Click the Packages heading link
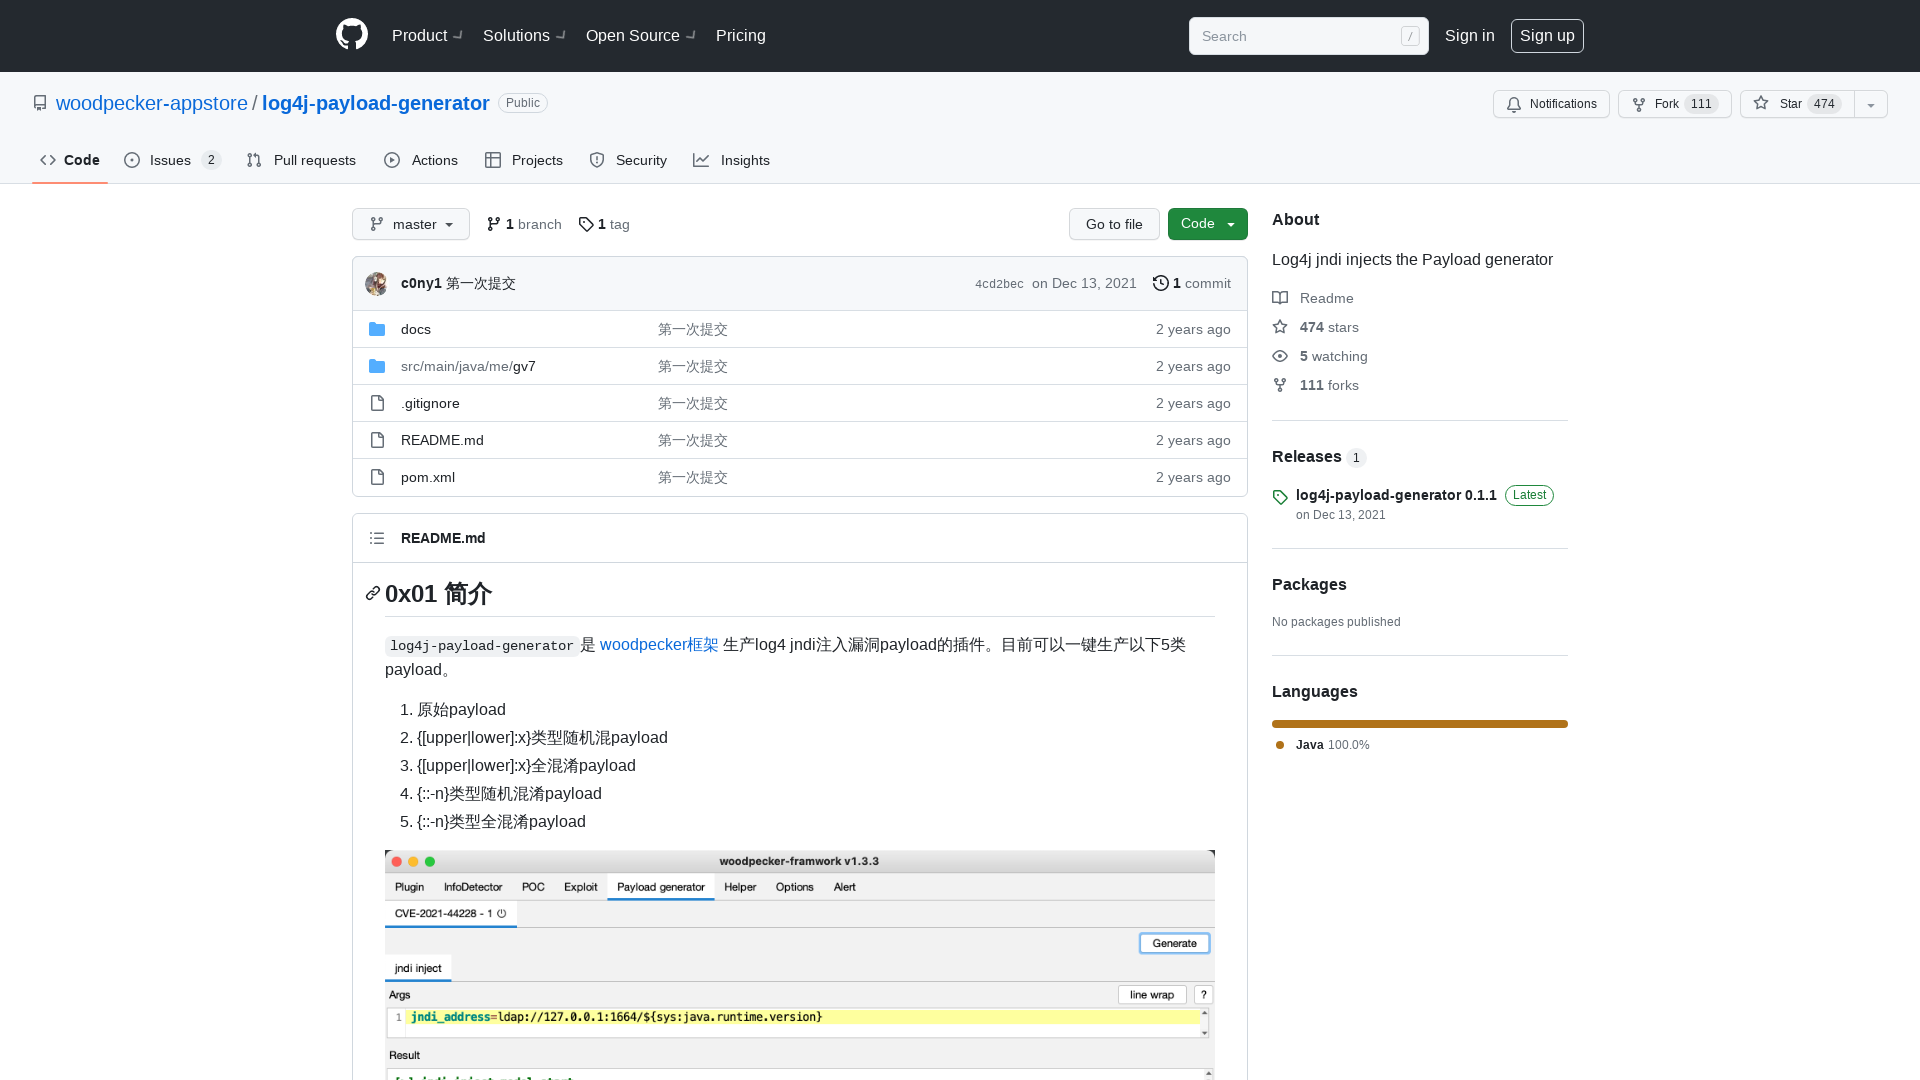 pos(1309,584)
